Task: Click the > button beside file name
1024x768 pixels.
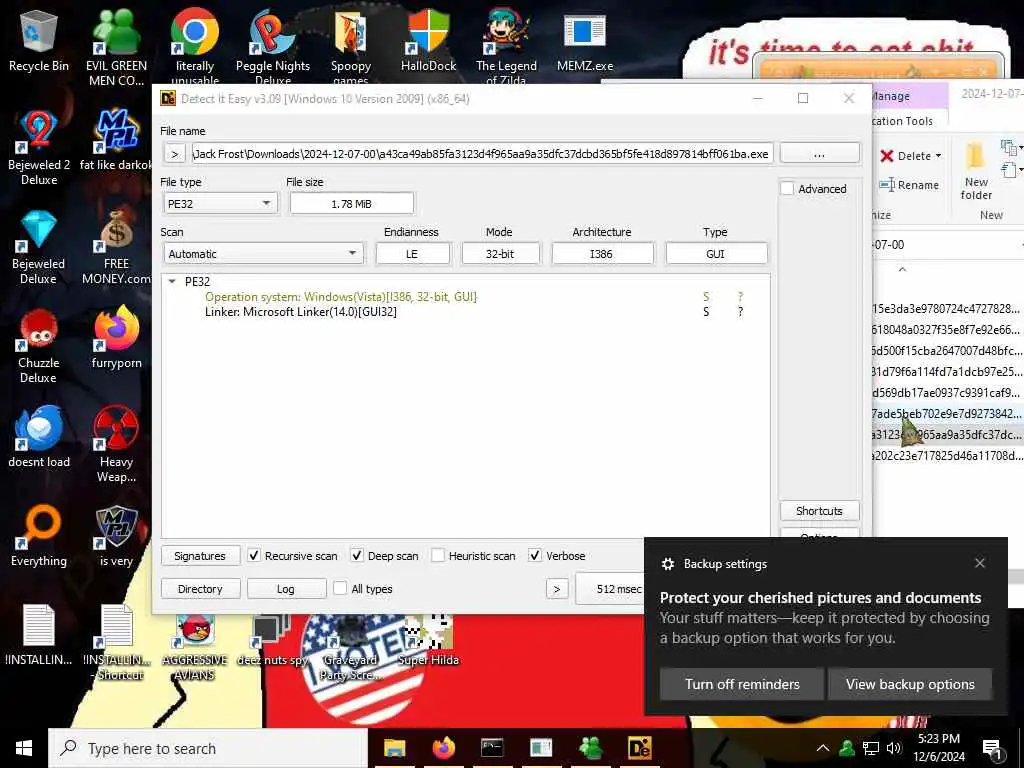Action: click(x=174, y=154)
